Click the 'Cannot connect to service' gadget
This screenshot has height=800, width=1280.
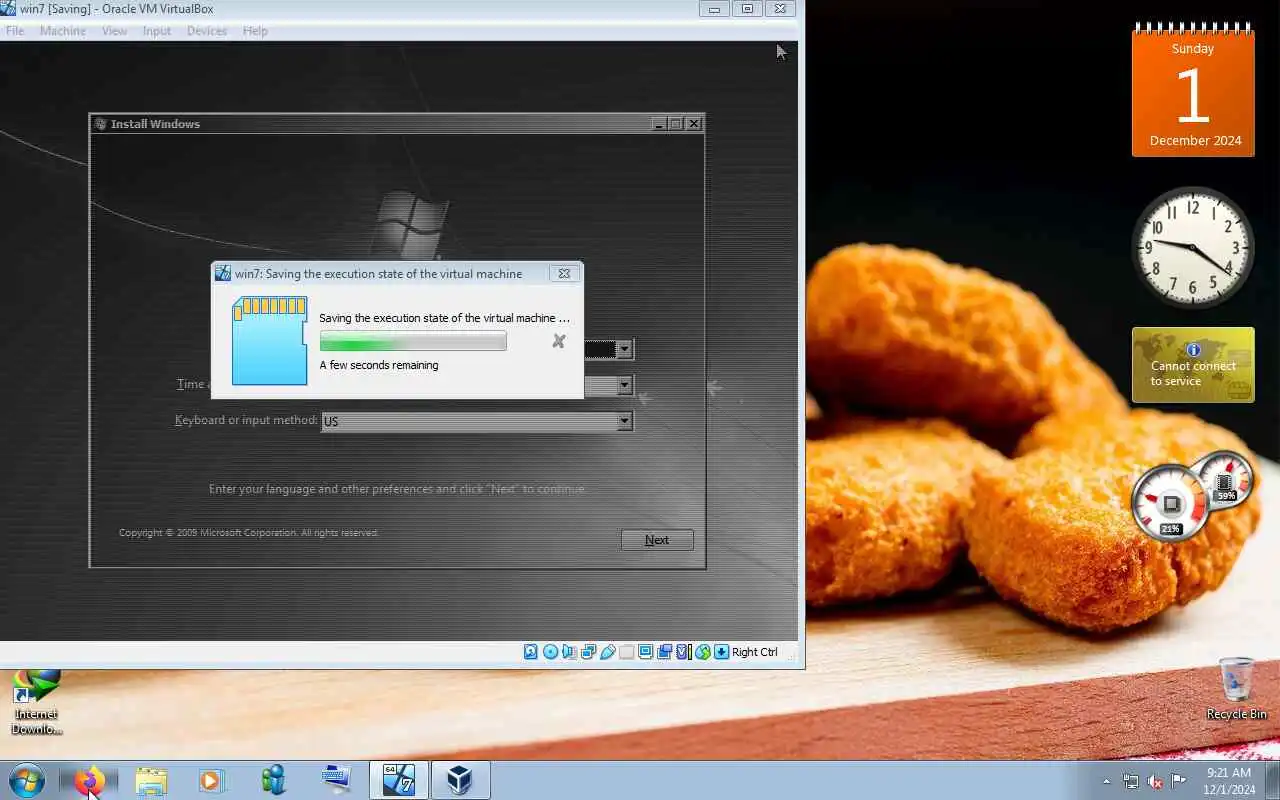click(1193, 365)
